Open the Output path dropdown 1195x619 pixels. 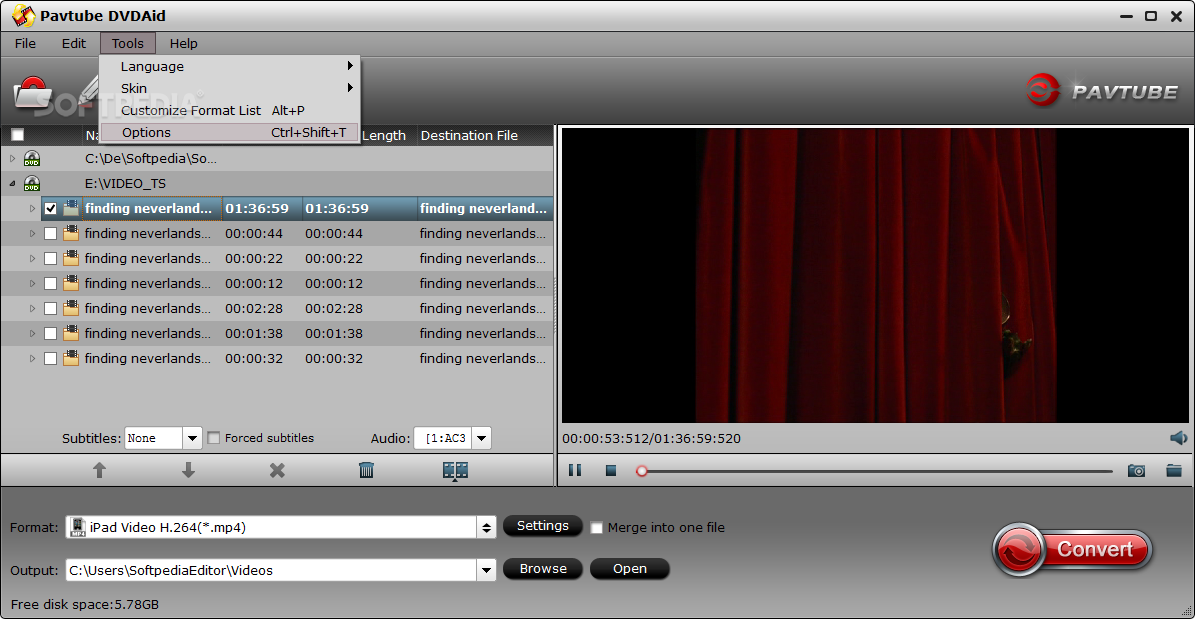(x=486, y=569)
